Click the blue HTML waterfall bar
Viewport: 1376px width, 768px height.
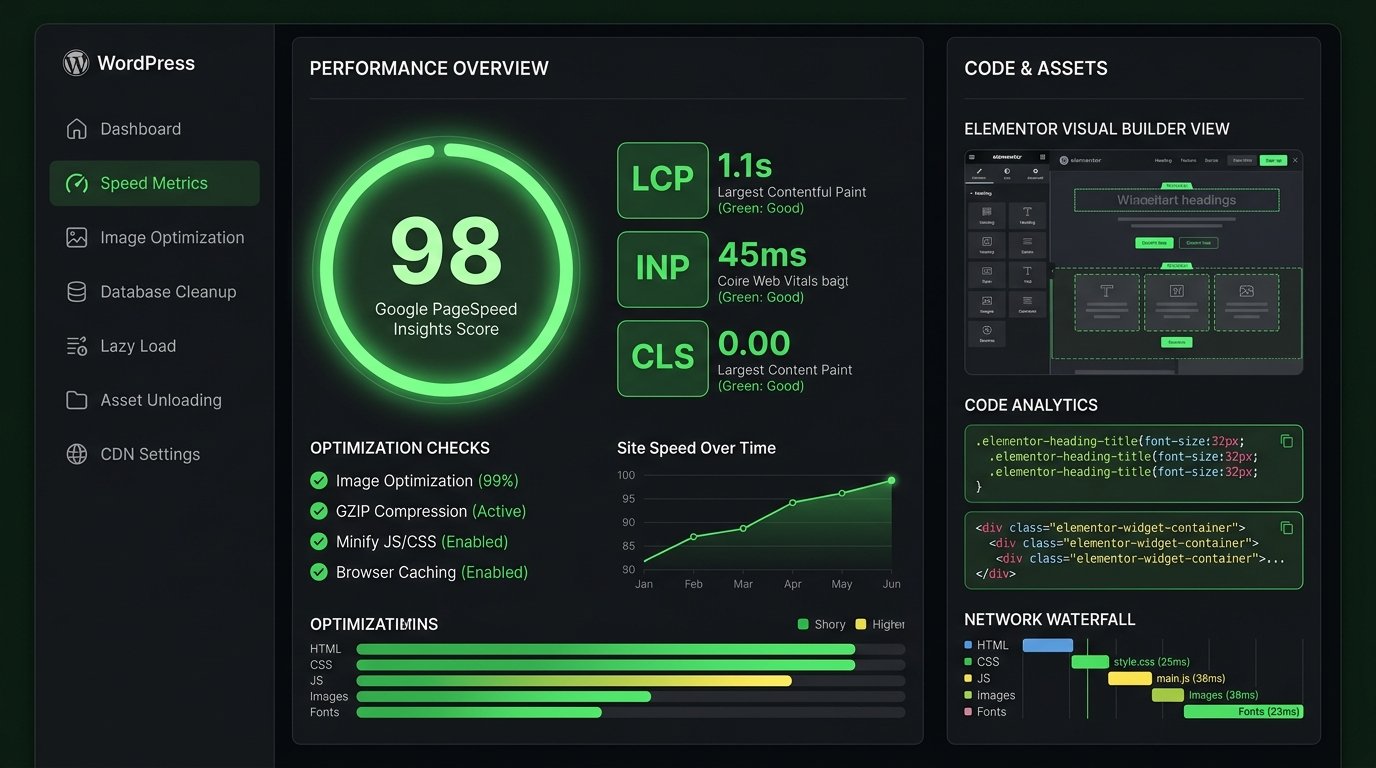tap(1047, 645)
